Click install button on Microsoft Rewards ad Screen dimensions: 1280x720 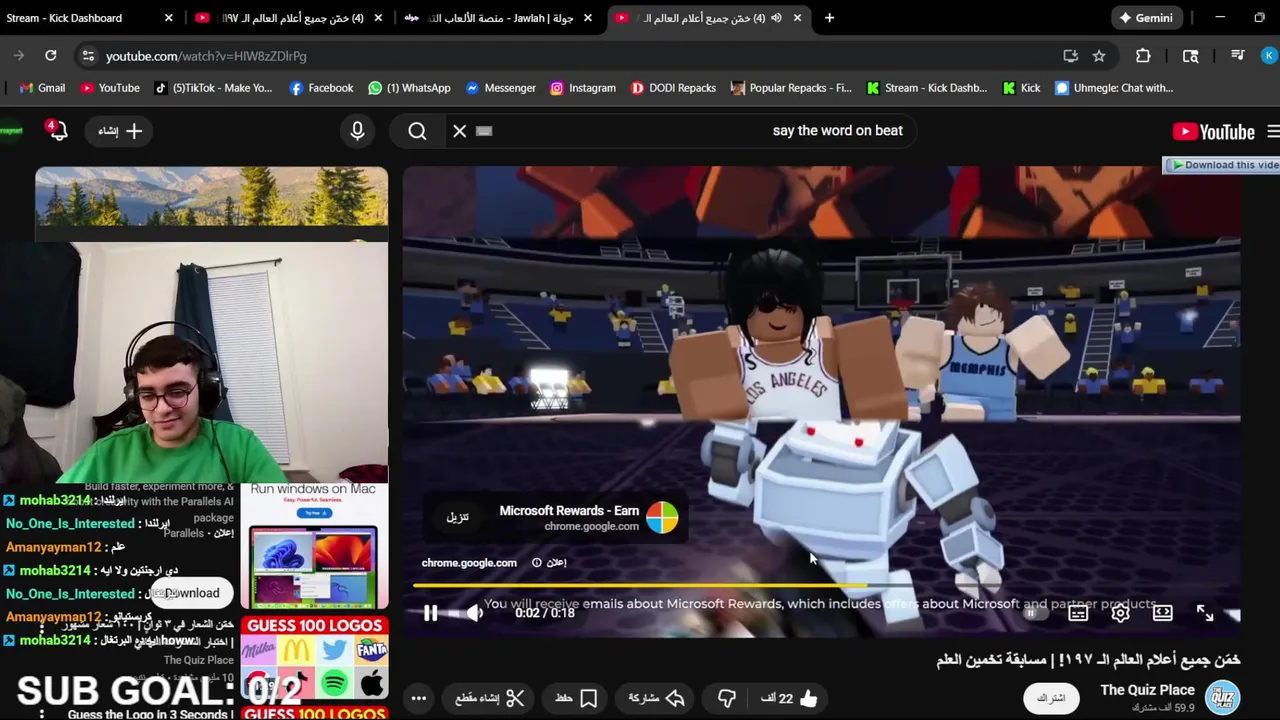point(457,517)
